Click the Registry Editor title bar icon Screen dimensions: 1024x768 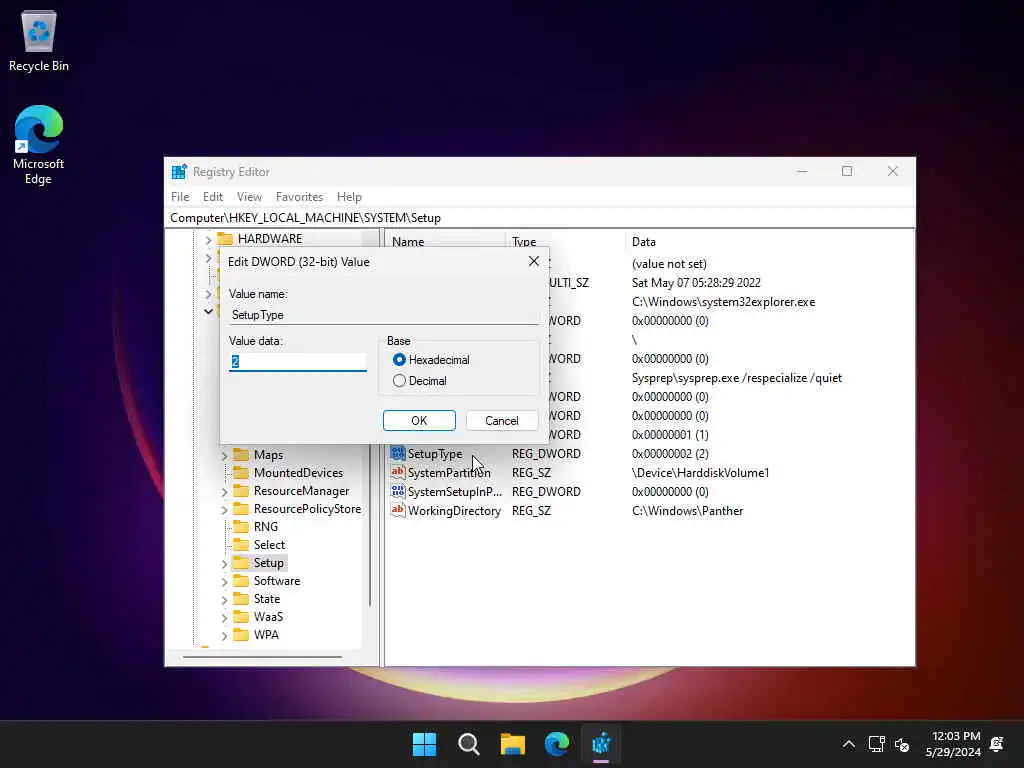(179, 172)
